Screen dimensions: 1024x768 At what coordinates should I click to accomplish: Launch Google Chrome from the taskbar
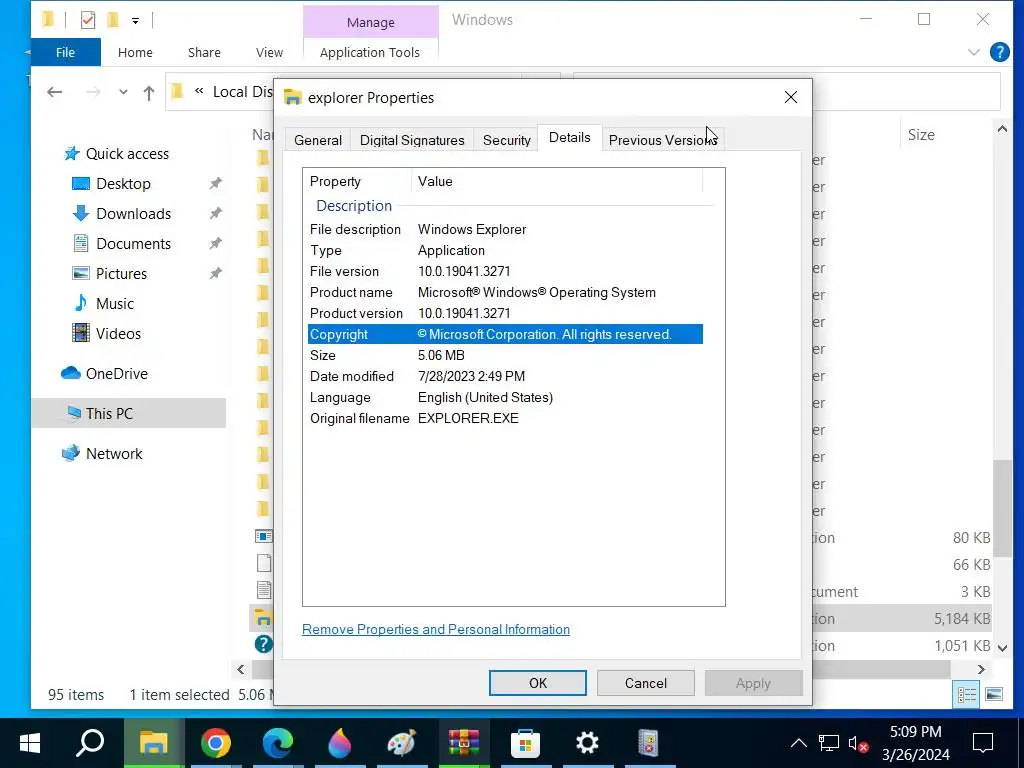point(216,743)
